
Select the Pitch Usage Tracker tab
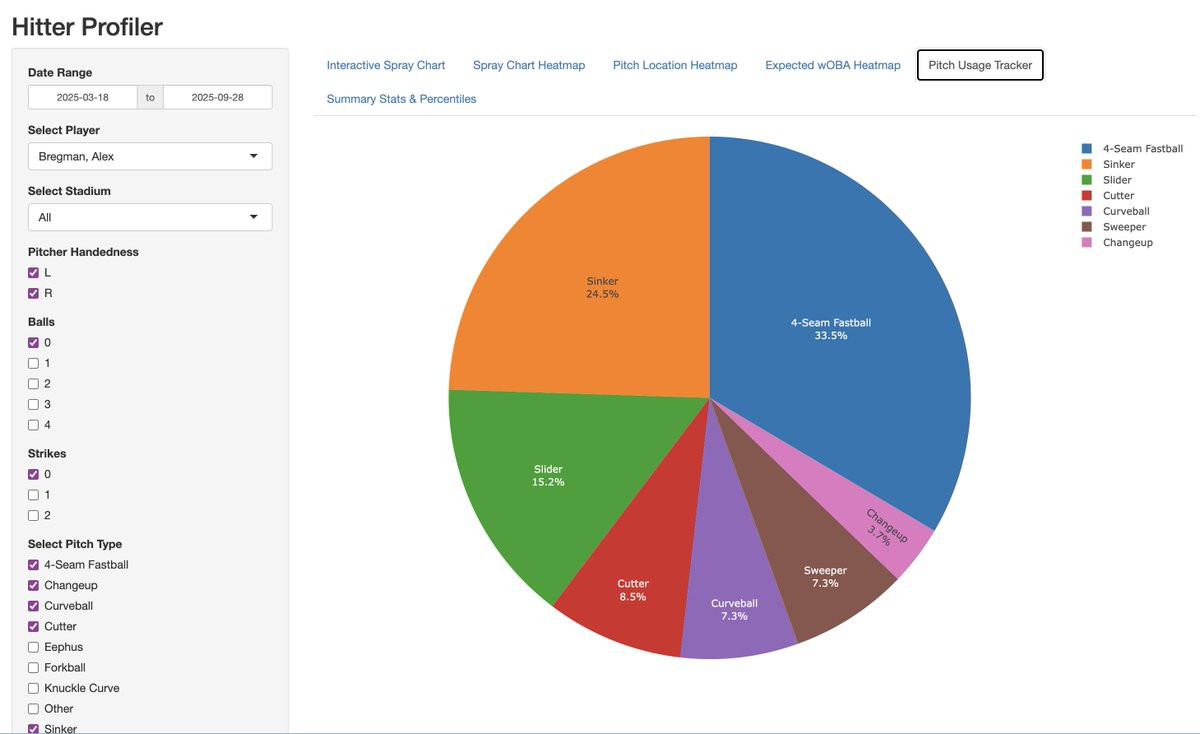pyautogui.click(x=980, y=65)
